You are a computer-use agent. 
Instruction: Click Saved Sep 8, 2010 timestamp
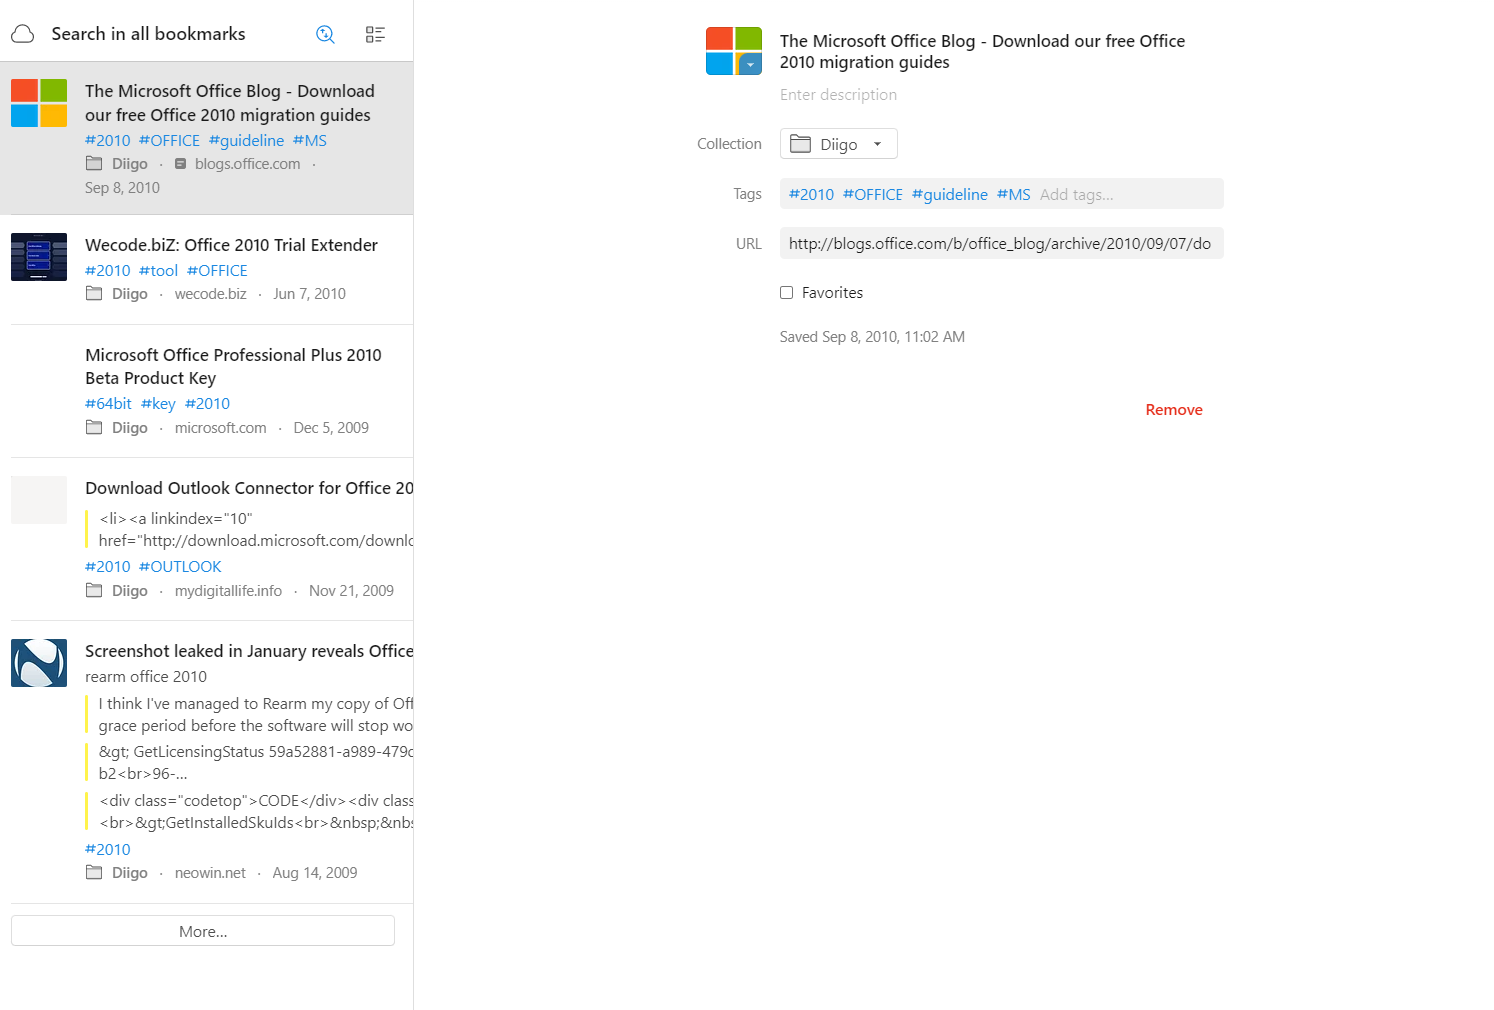(x=872, y=337)
